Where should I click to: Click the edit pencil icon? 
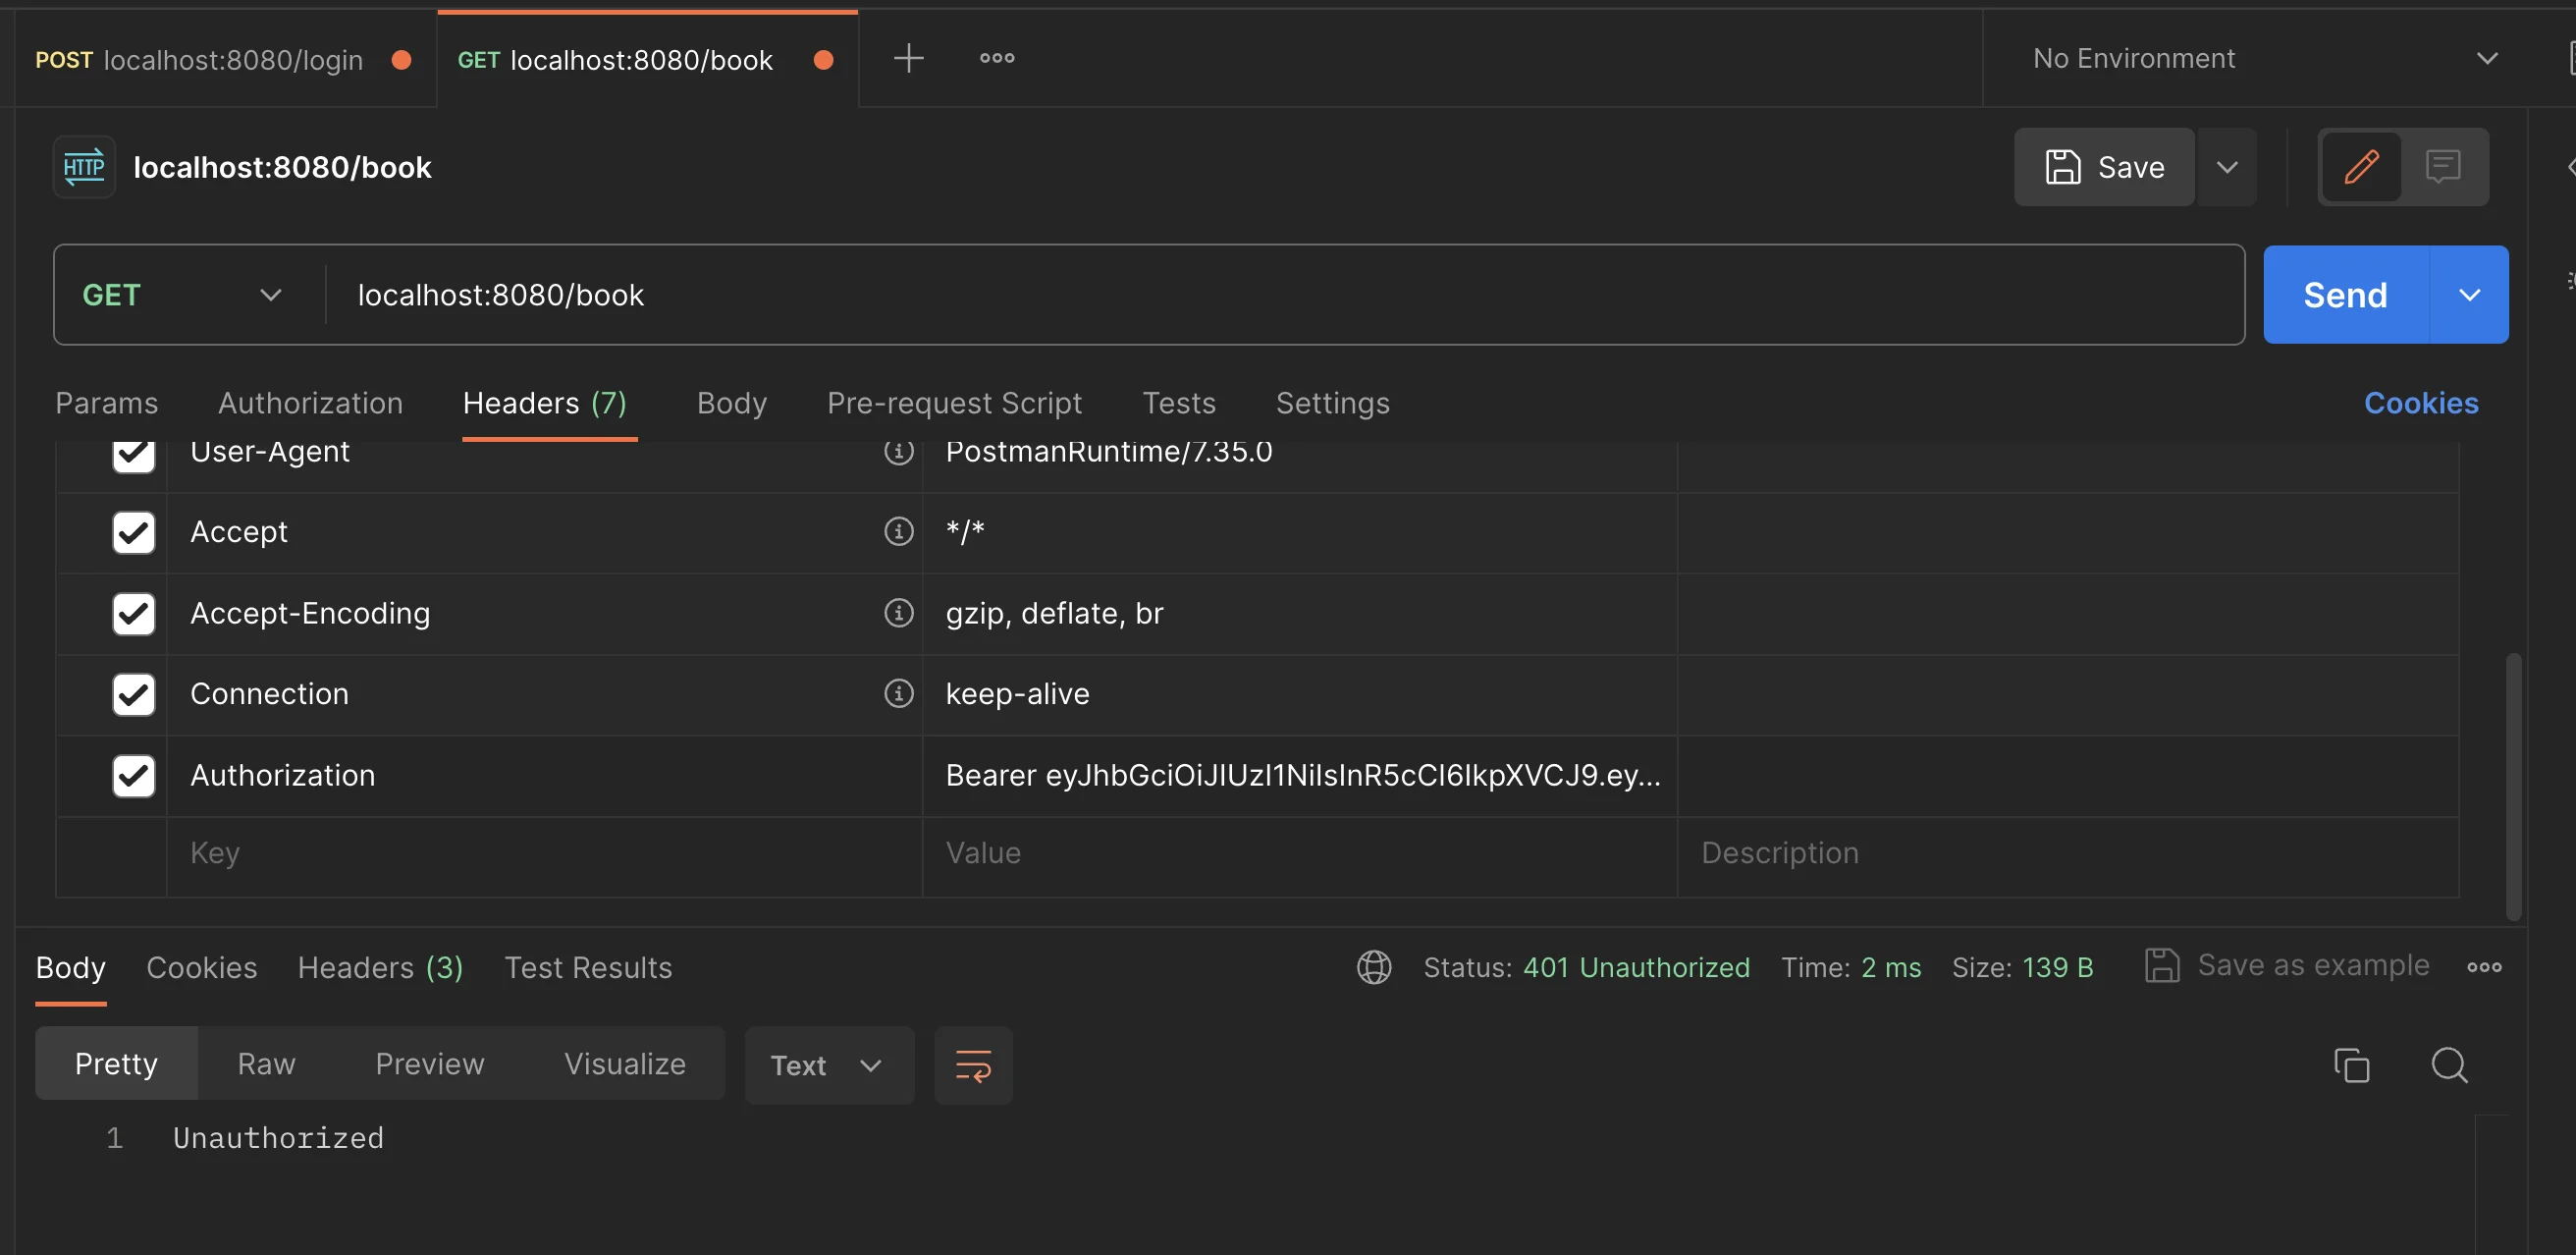[x=2361, y=166]
